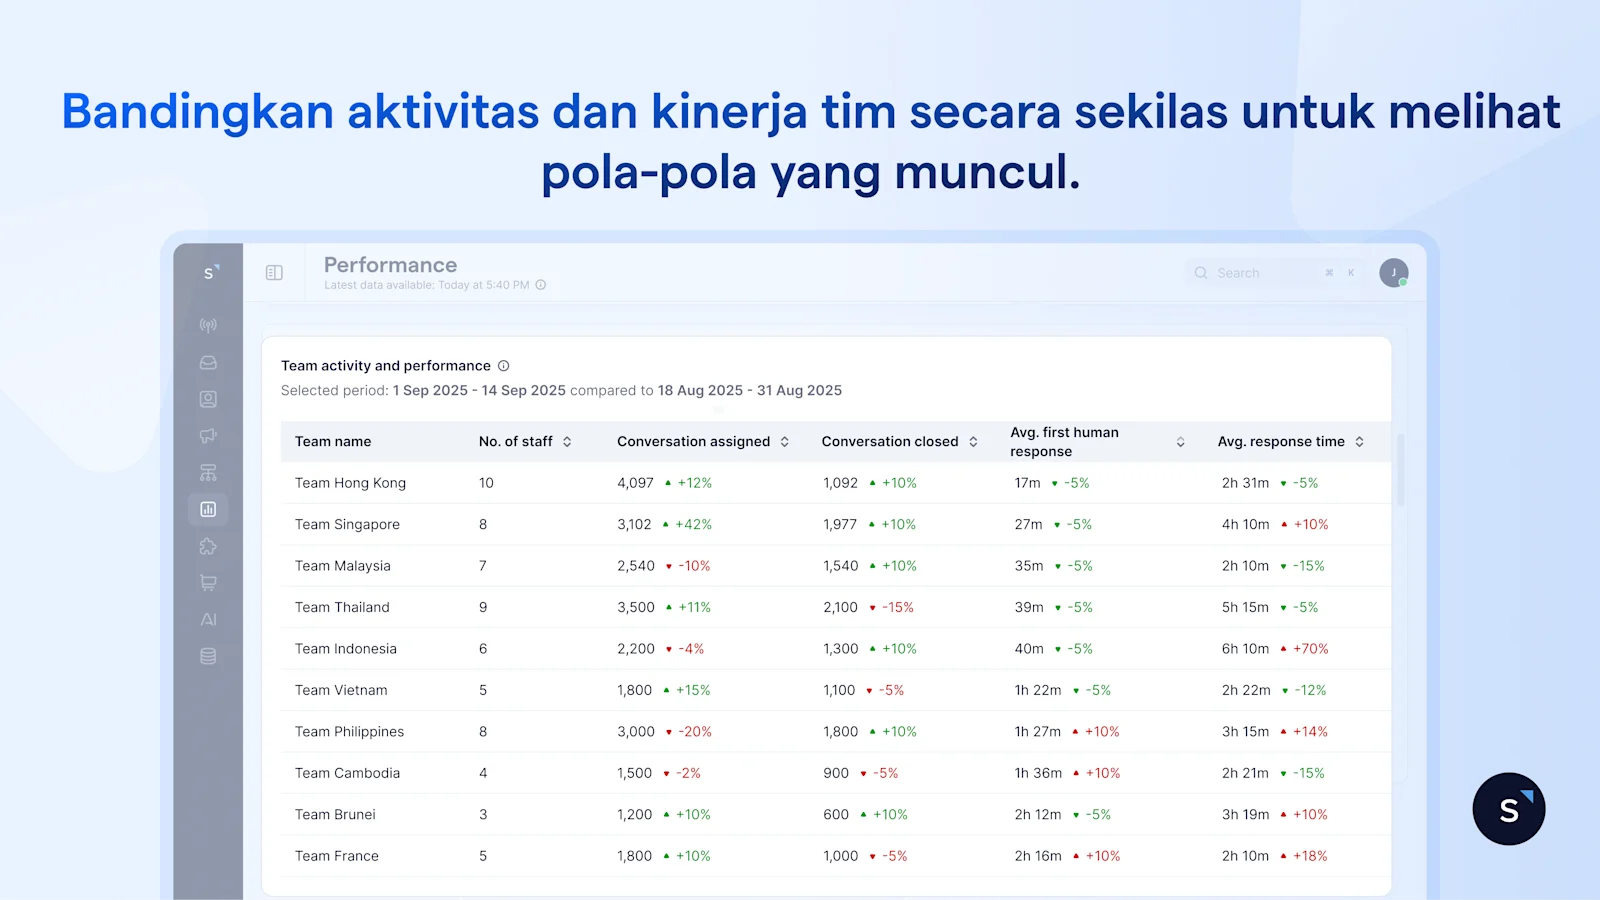Open the Workflows icon in sidebar
This screenshot has width=1600, height=900.
pyautogui.click(x=208, y=472)
